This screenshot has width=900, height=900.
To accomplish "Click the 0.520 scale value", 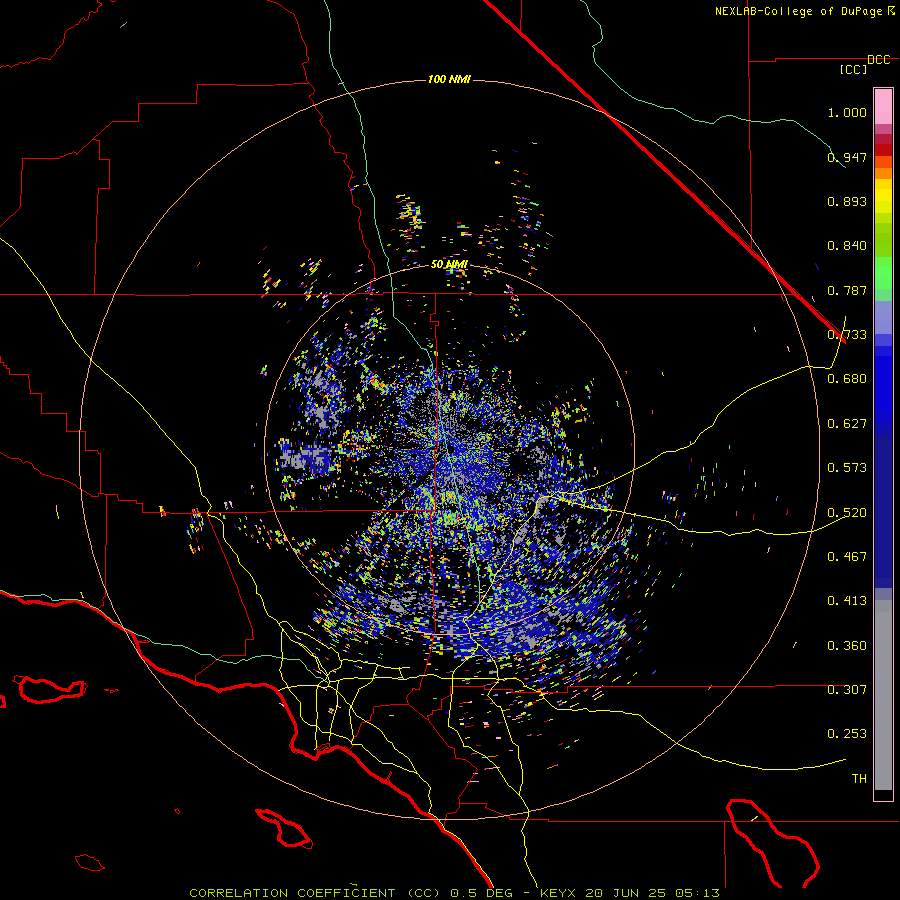I will pos(847,513).
